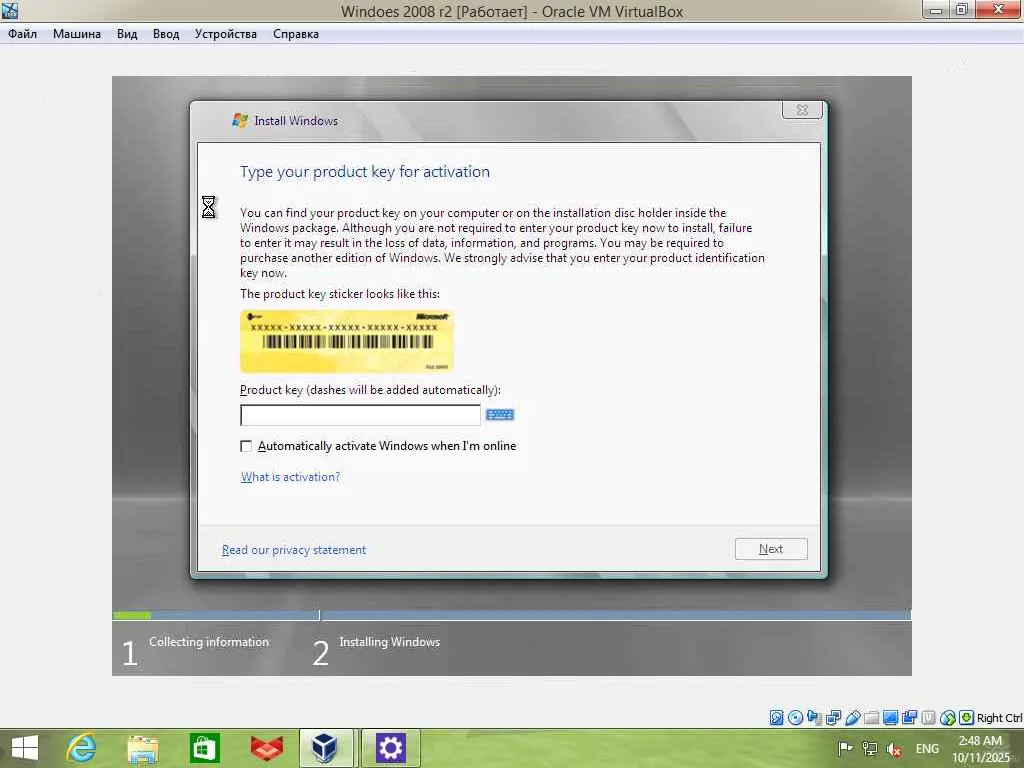Open the Windows Start button
Image resolution: width=1024 pixels, height=768 pixels.
pos(25,748)
